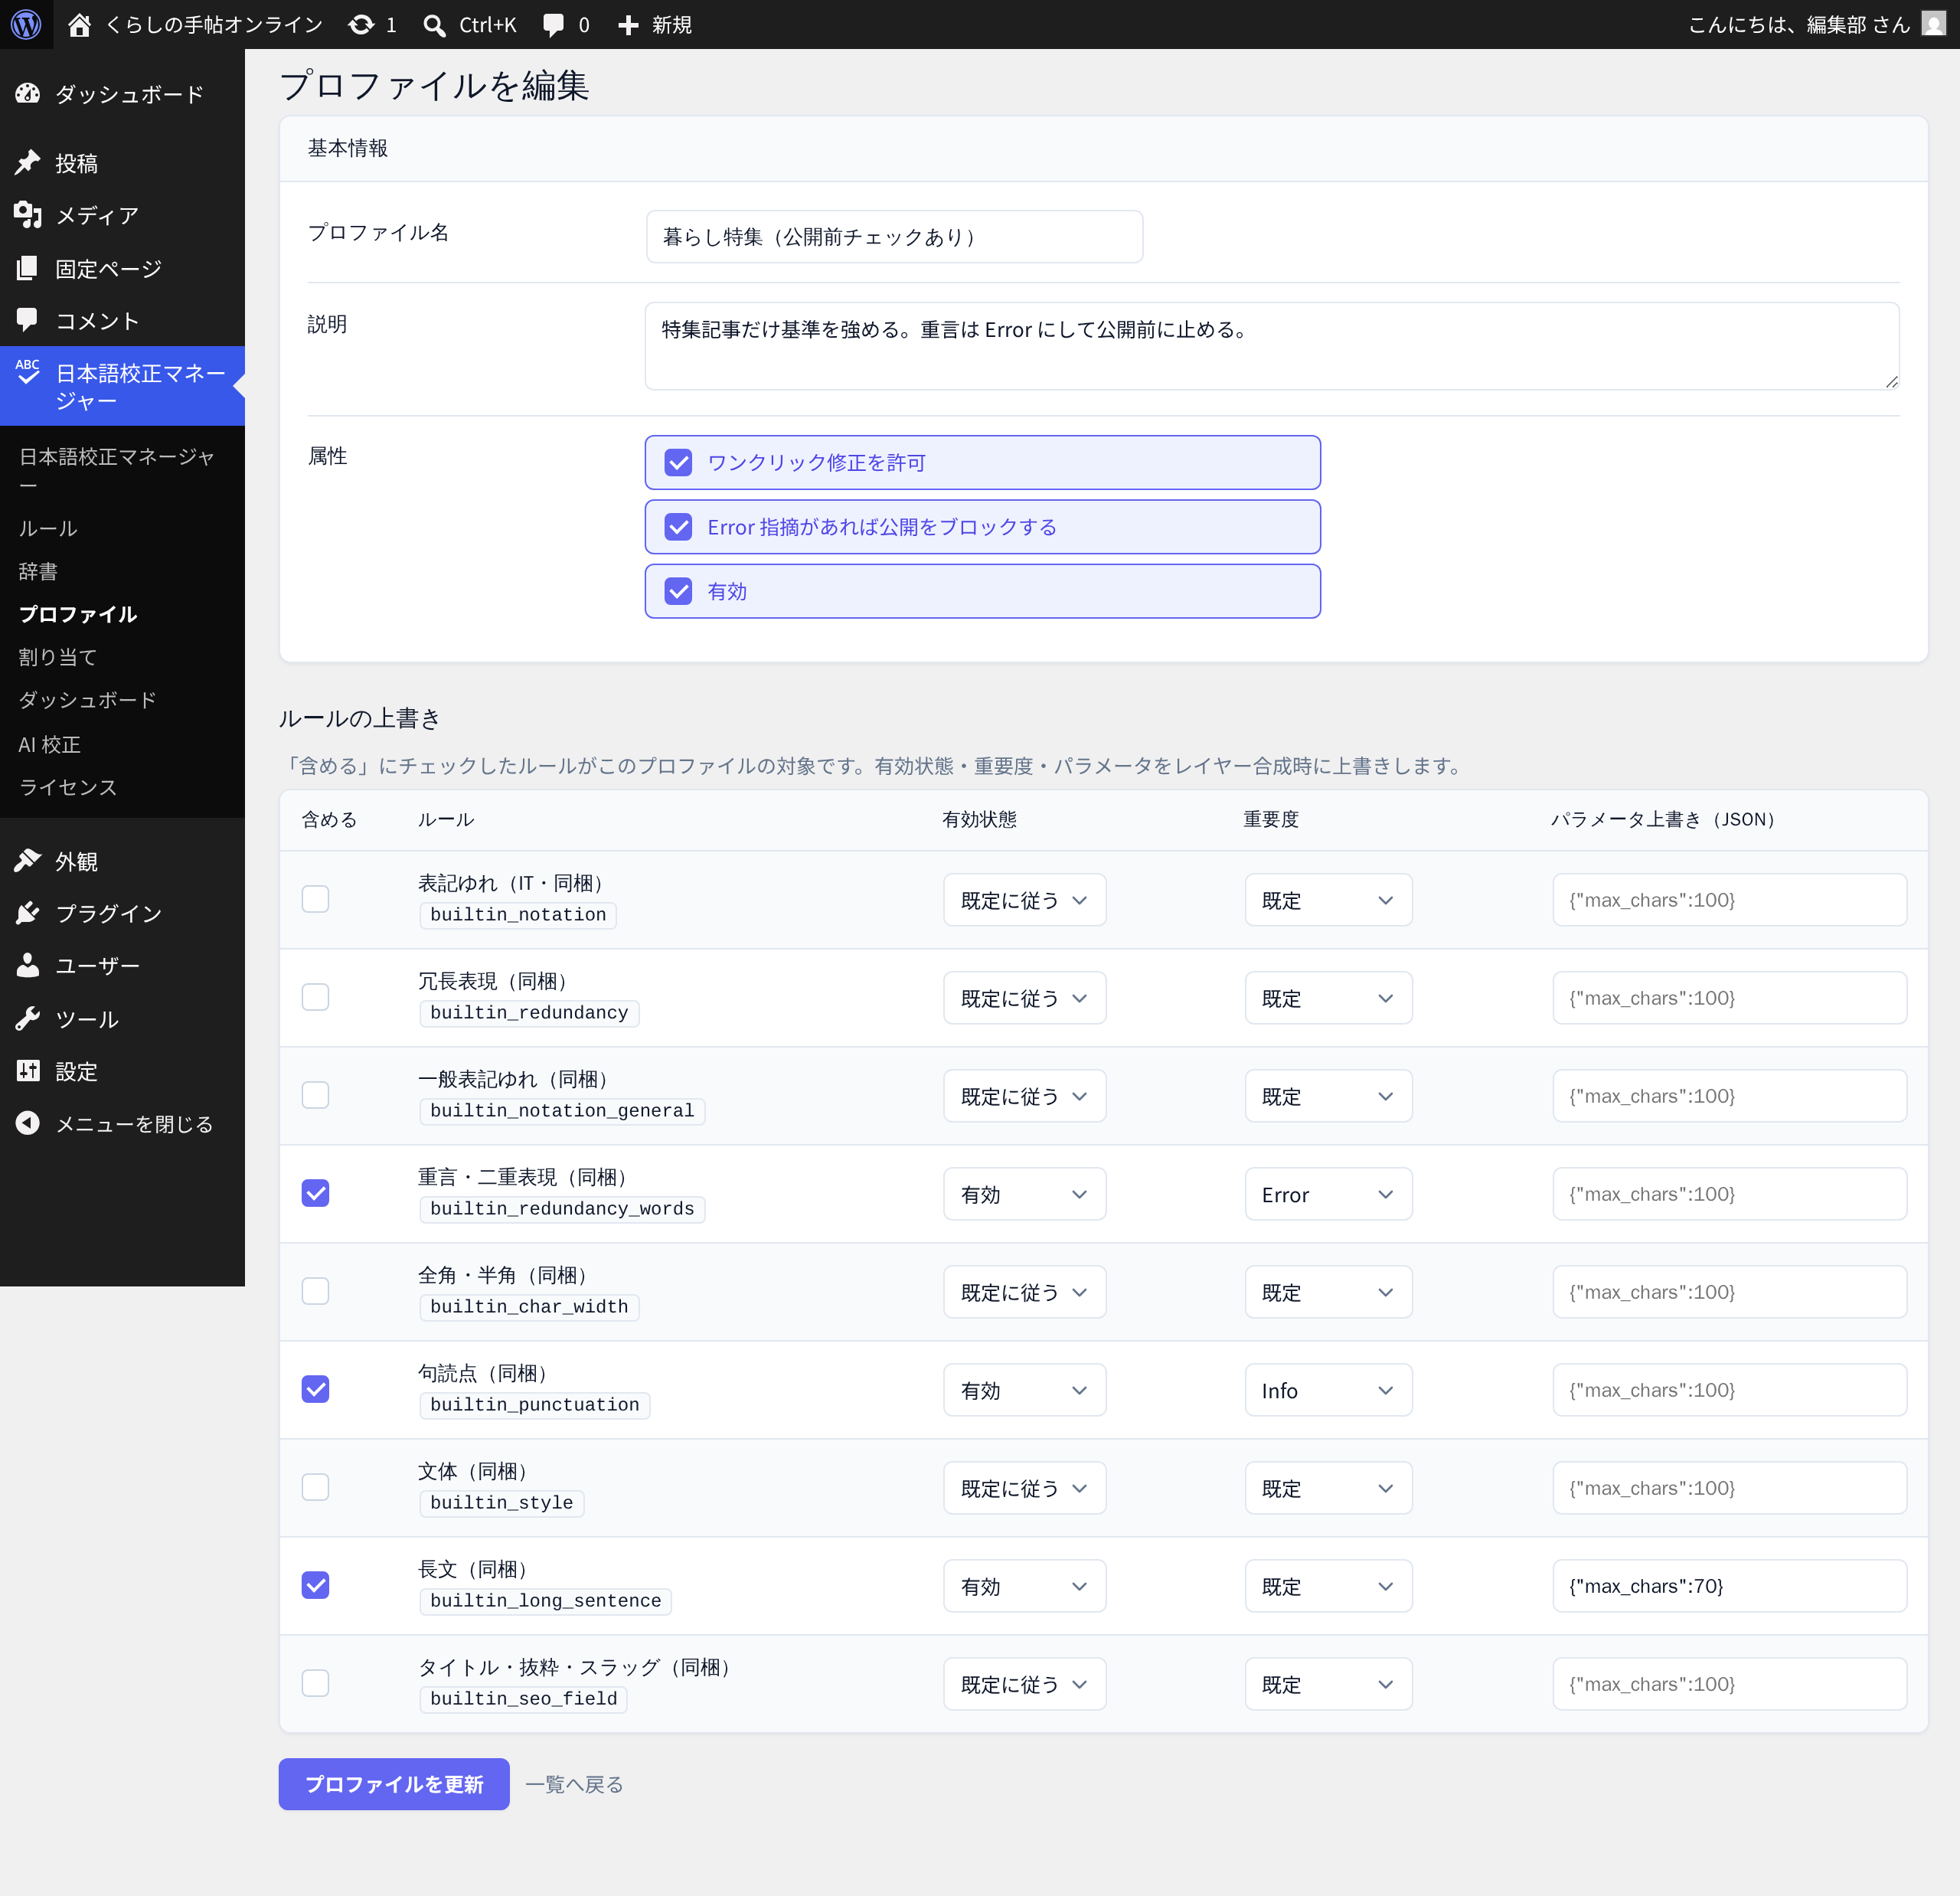Open the プロファイル submenu item
The width and height of the screenshot is (1960, 1896).
coord(78,614)
